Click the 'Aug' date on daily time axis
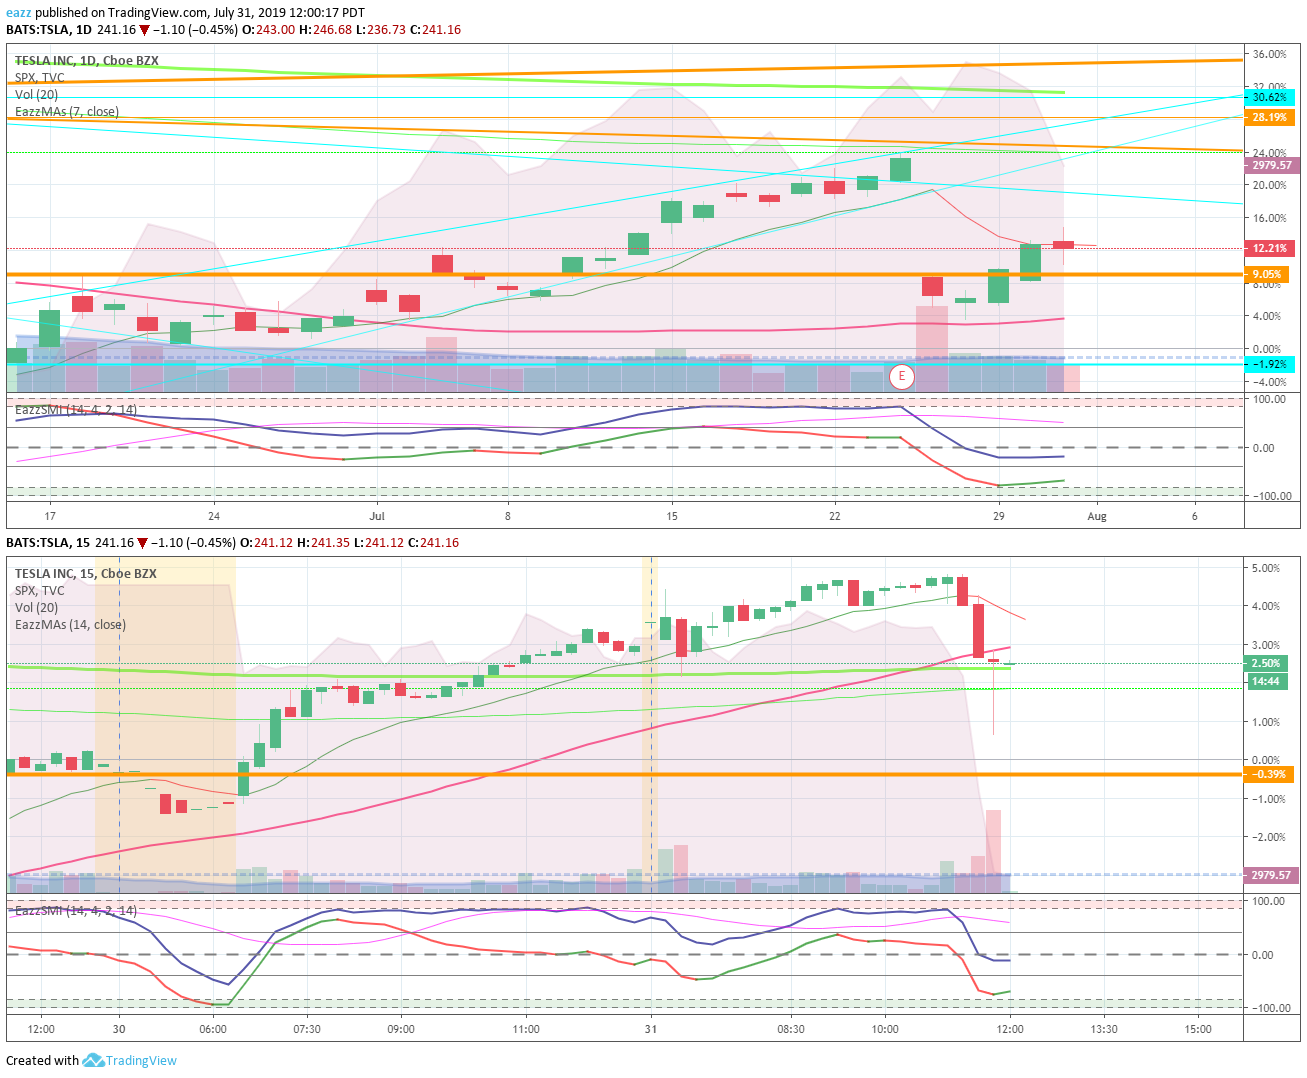This screenshot has height=1078, width=1307. click(1097, 516)
